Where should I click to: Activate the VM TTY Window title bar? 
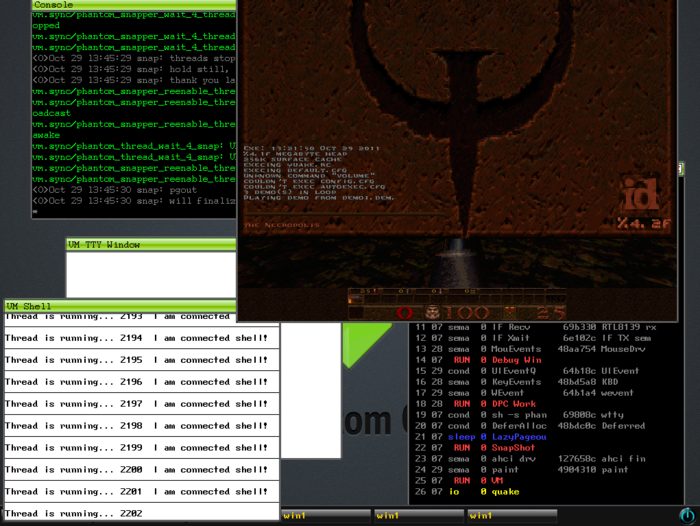coord(151,245)
